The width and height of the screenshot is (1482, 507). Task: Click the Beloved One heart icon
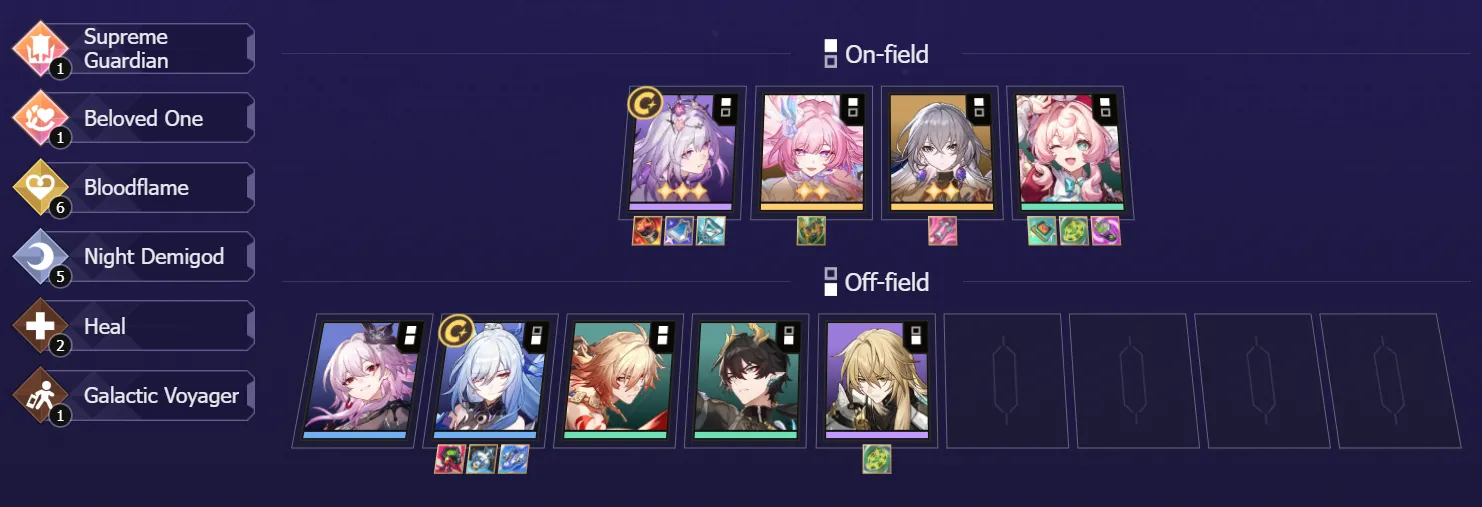(41, 118)
